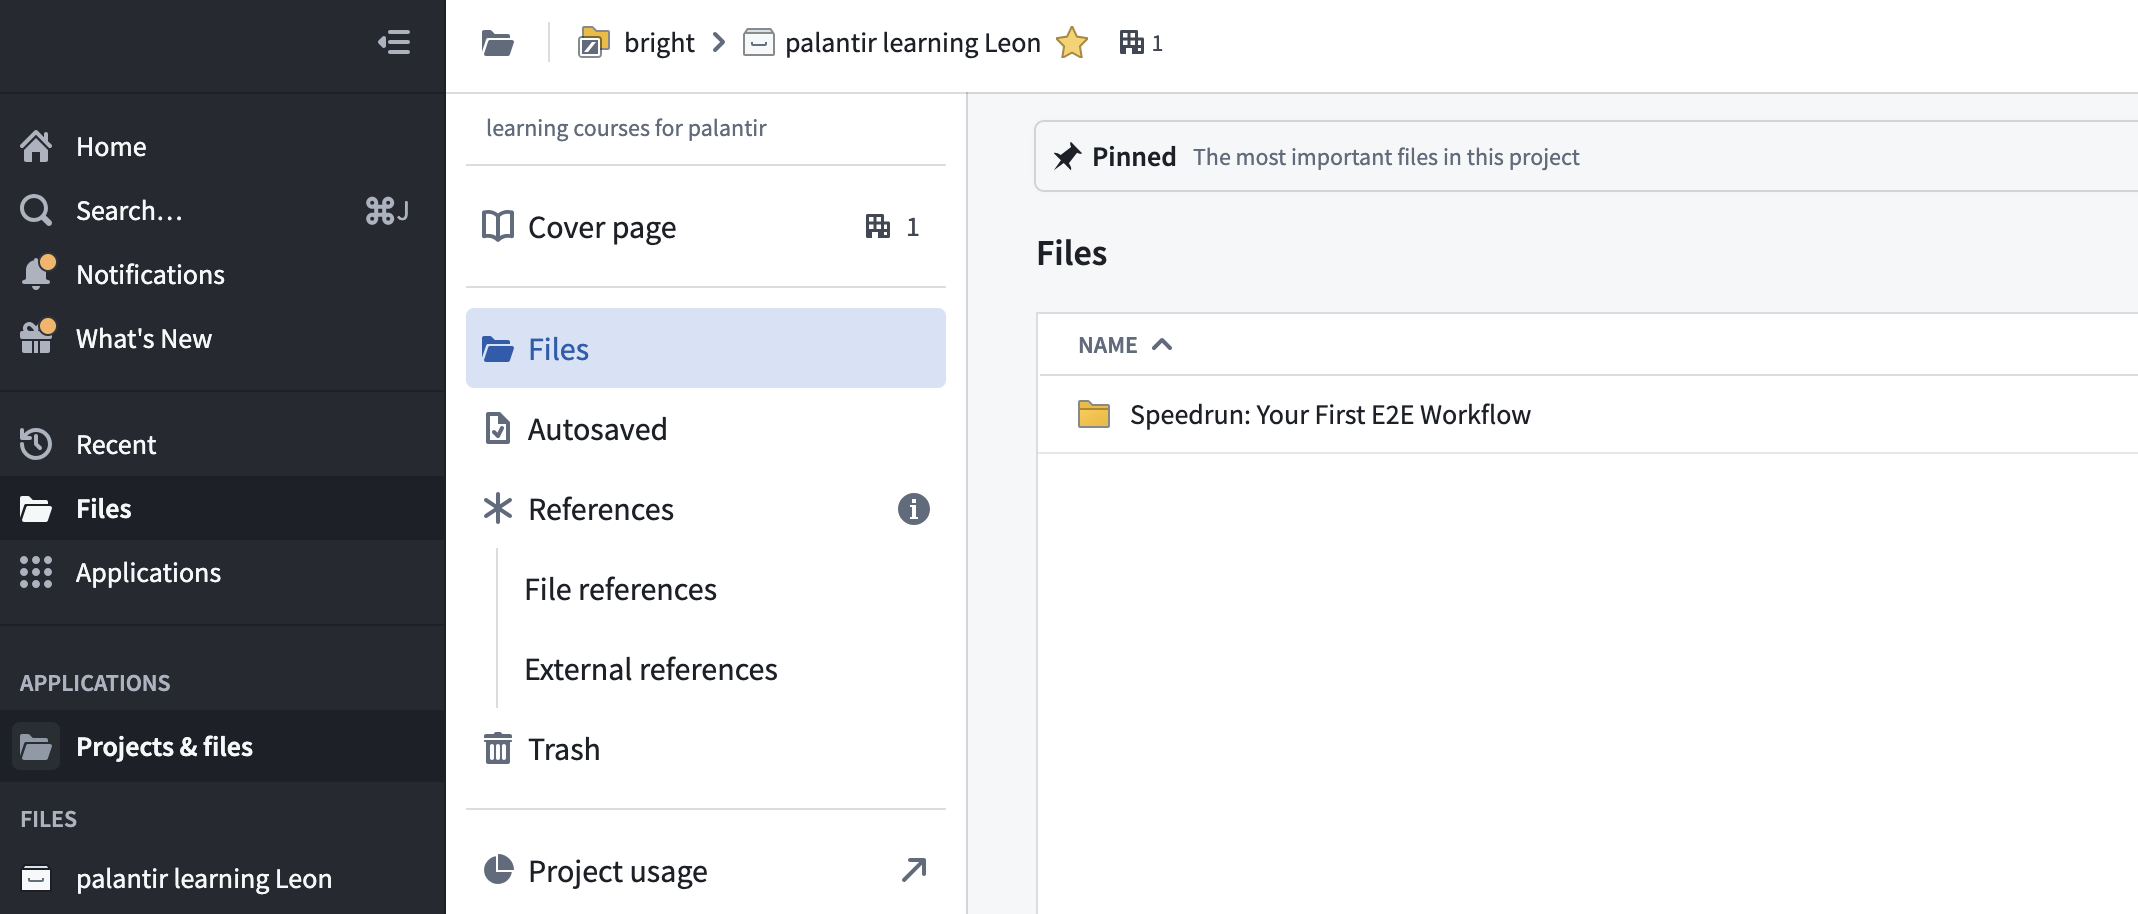Open the References info icon
The width and height of the screenshot is (2138, 914).
coord(913,509)
